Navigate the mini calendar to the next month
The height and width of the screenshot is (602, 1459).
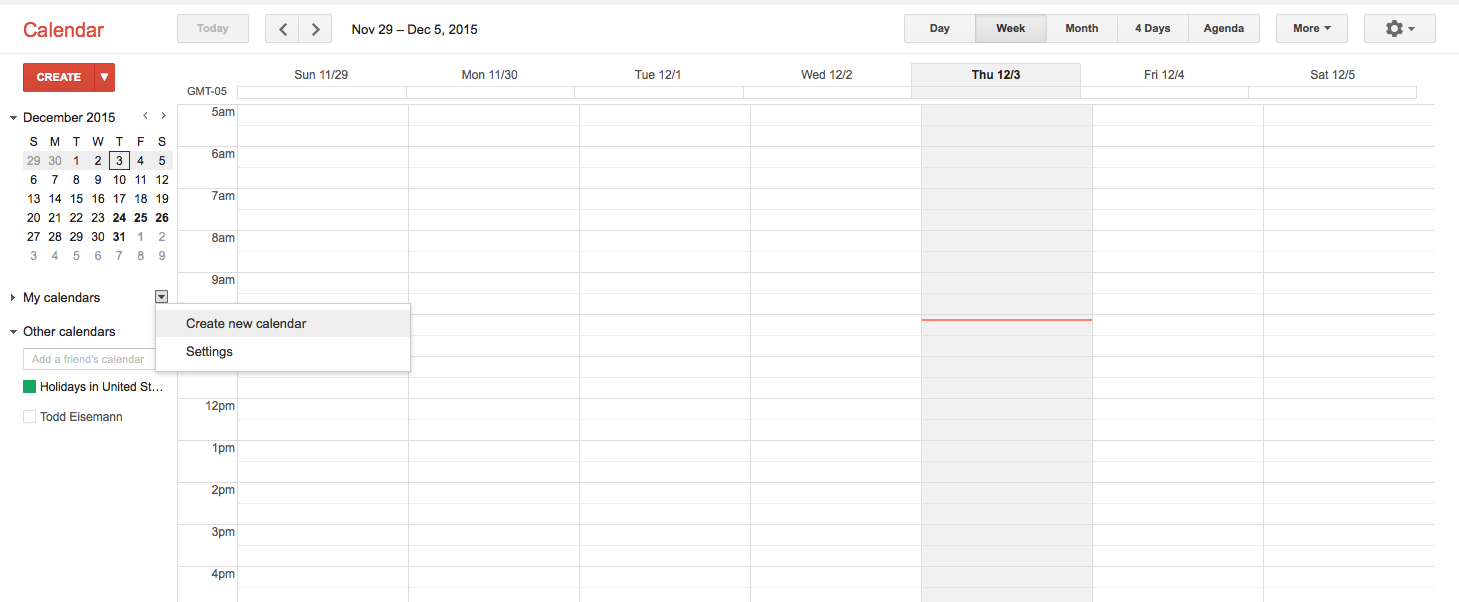coord(163,116)
